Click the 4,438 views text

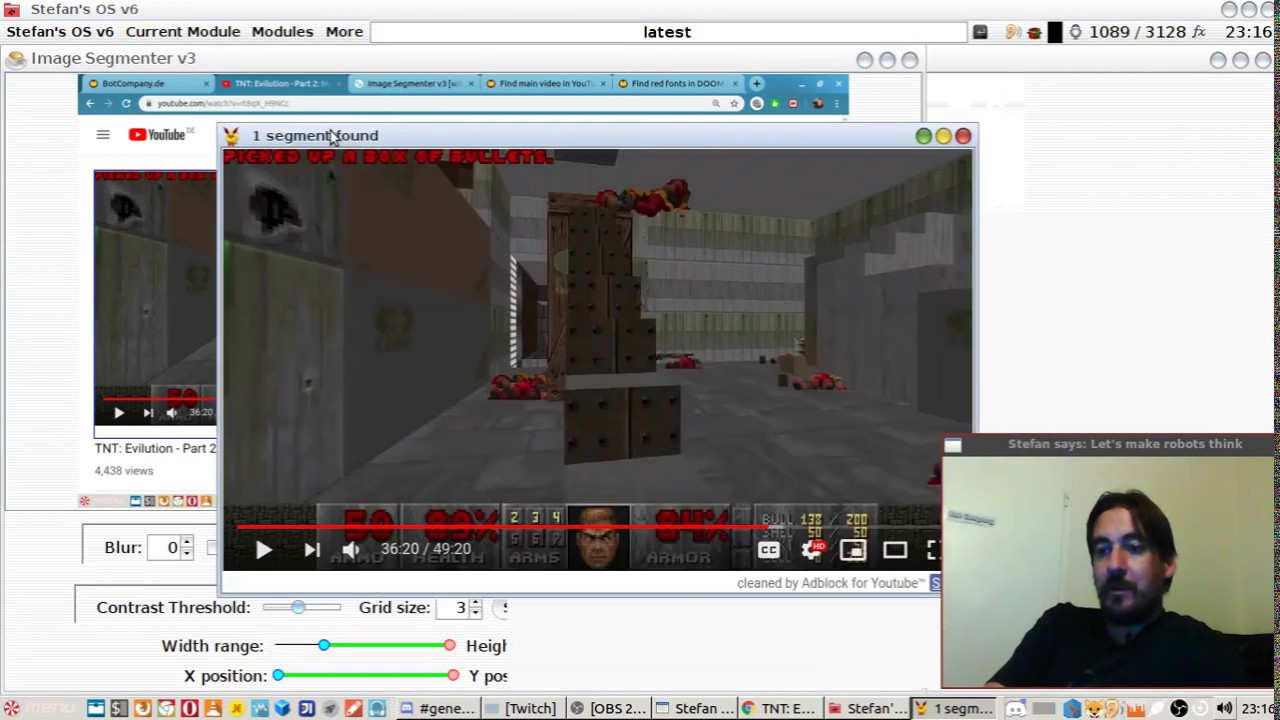click(x=124, y=471)
